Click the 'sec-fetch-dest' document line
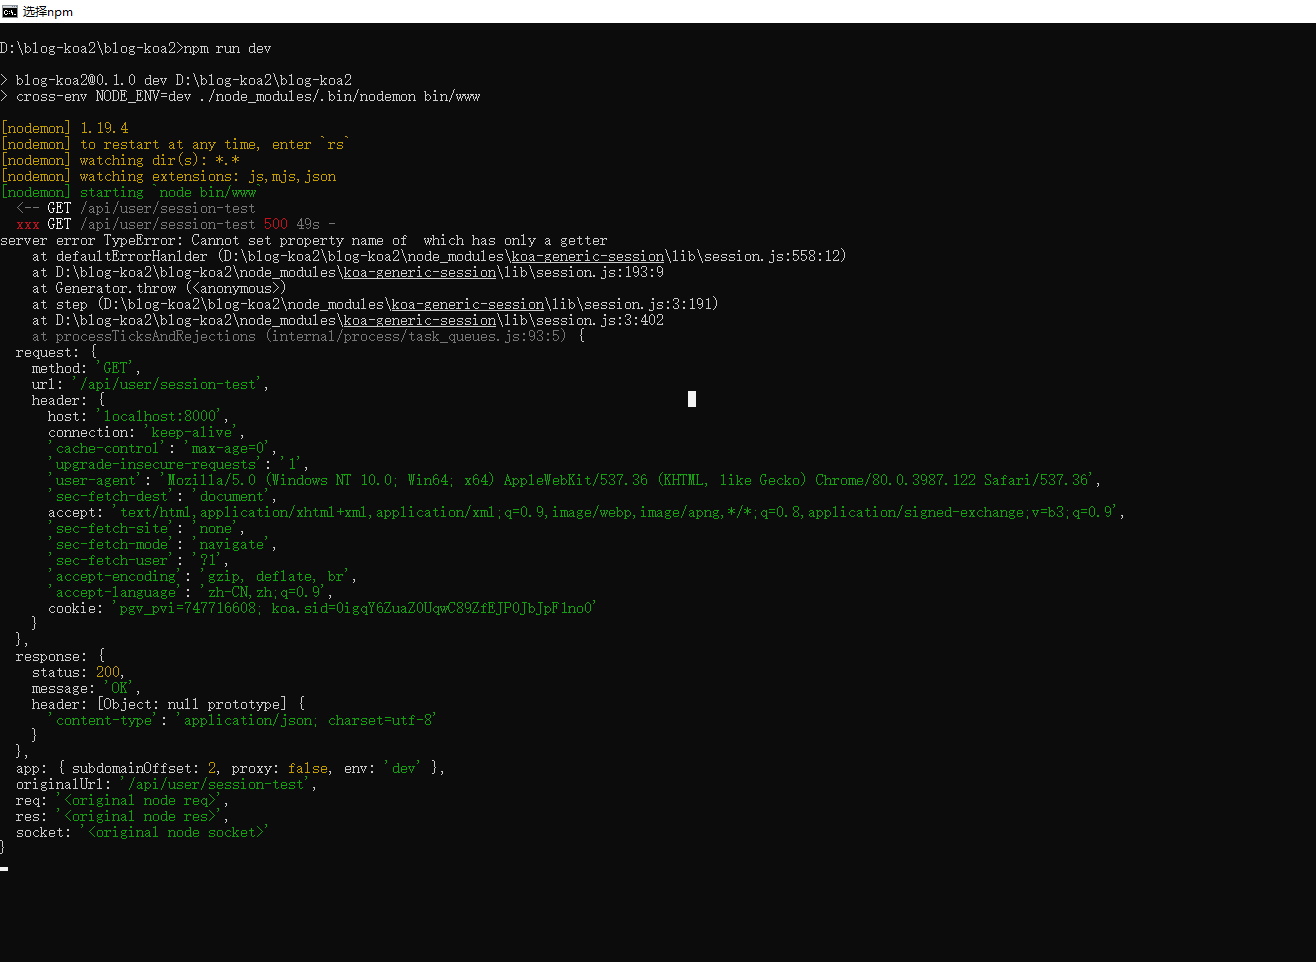This screenshot has width=1316, height=962. pyautogui.click(x=162, y=496)
